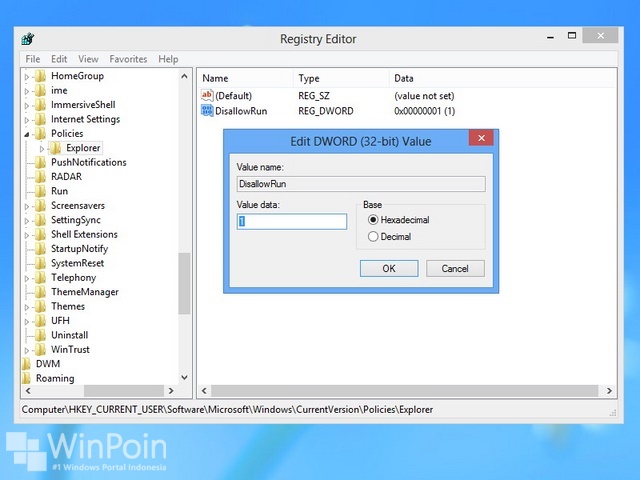Click the PushNotifications folder icon
This screenshot has height=480, width=640.
coord(40,162)
